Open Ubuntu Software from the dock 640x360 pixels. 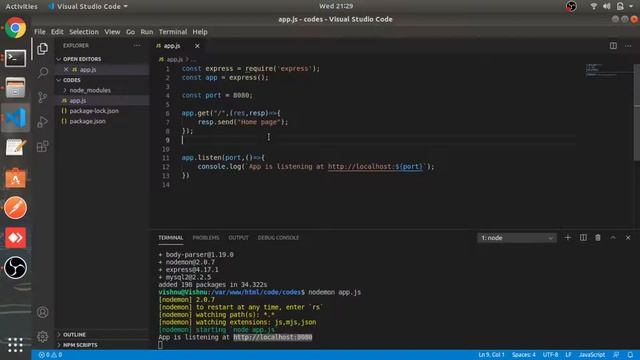tap(16, 178)
